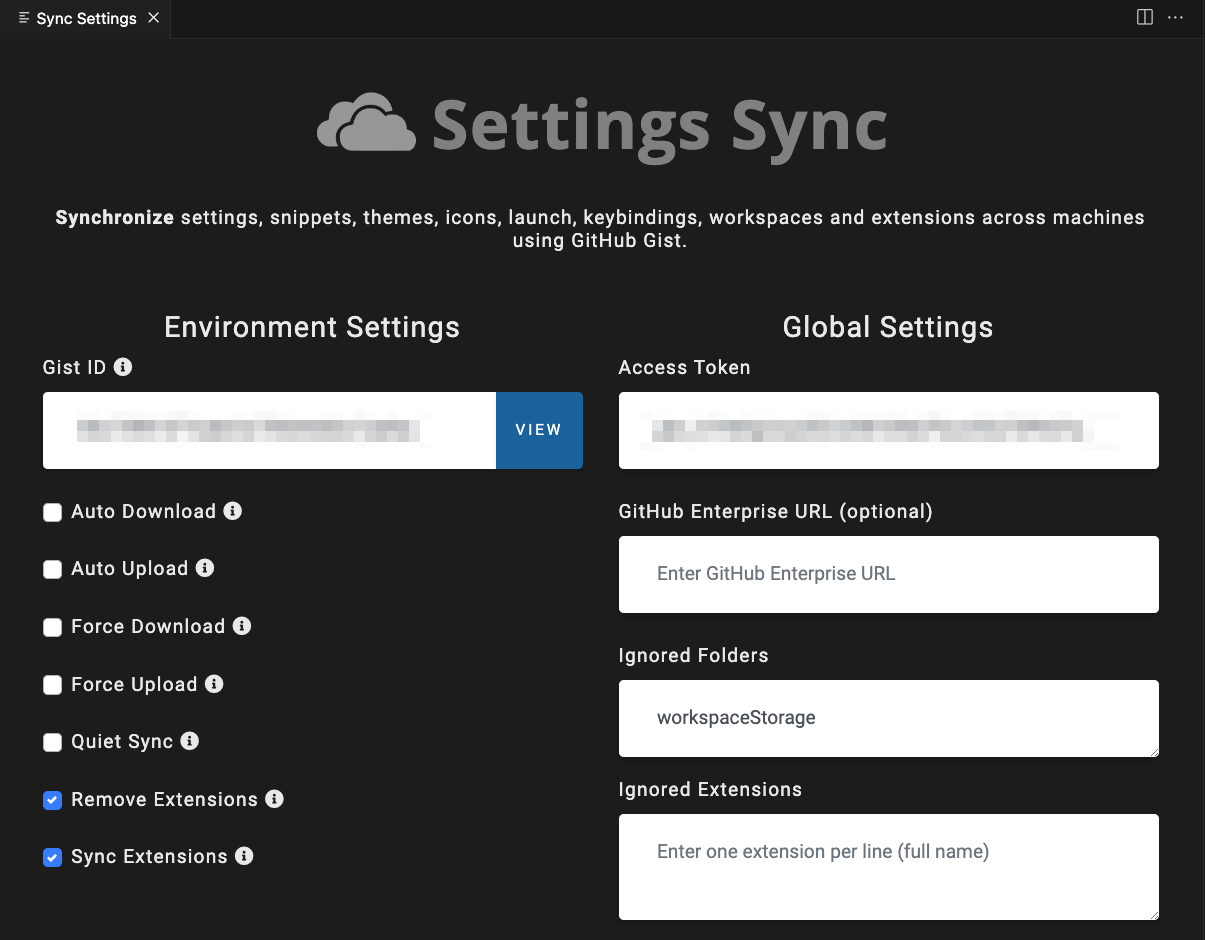
Task: Click the Auto Download info icon
Action: click(x=233, y=511)
